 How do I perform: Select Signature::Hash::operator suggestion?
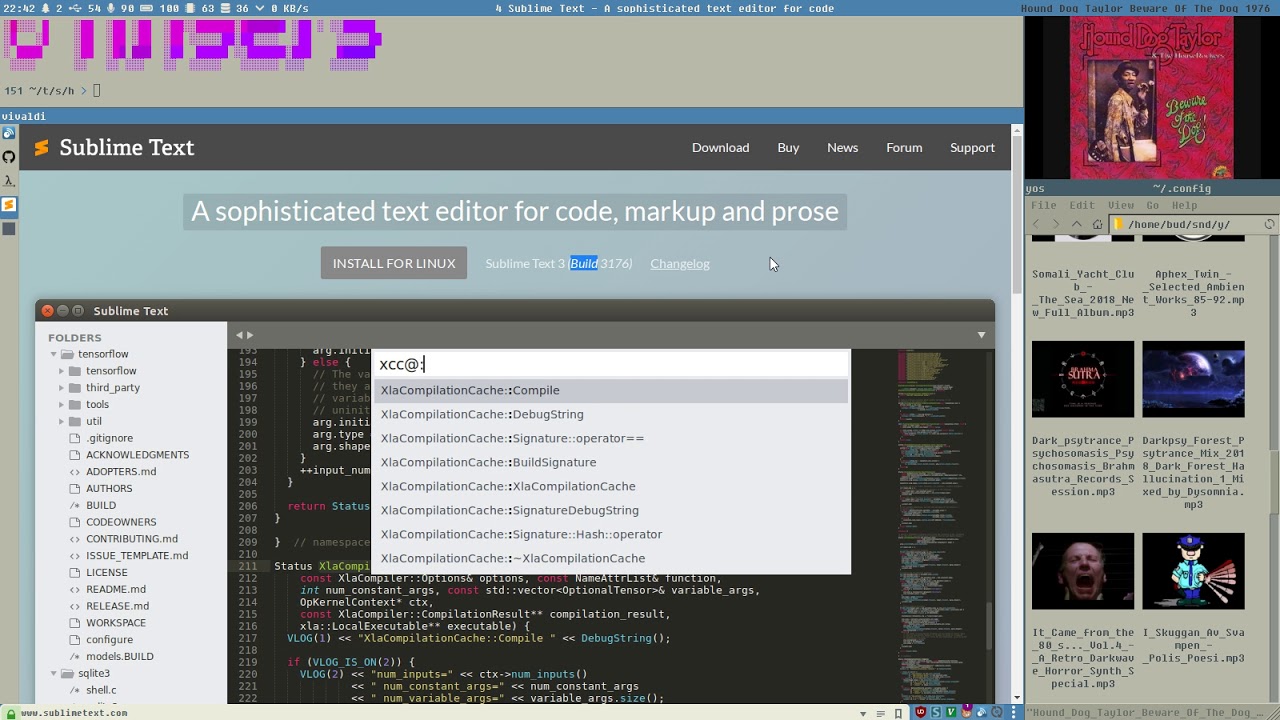(x=610, y=535)
